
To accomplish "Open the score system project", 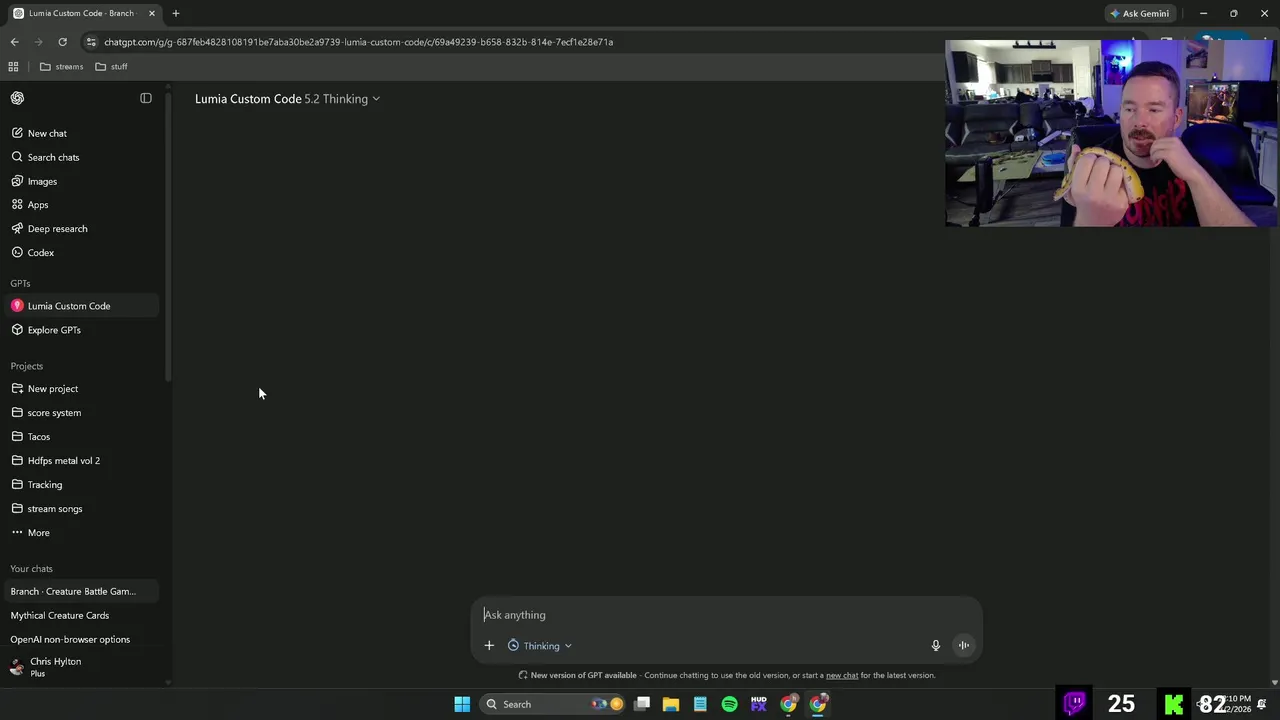I will tap(80, 413).
